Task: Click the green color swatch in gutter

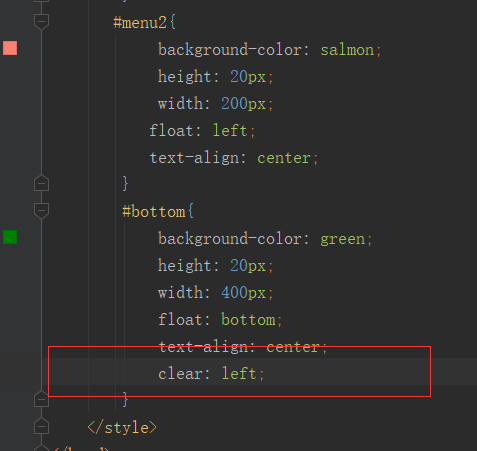Action: point(10,237)
